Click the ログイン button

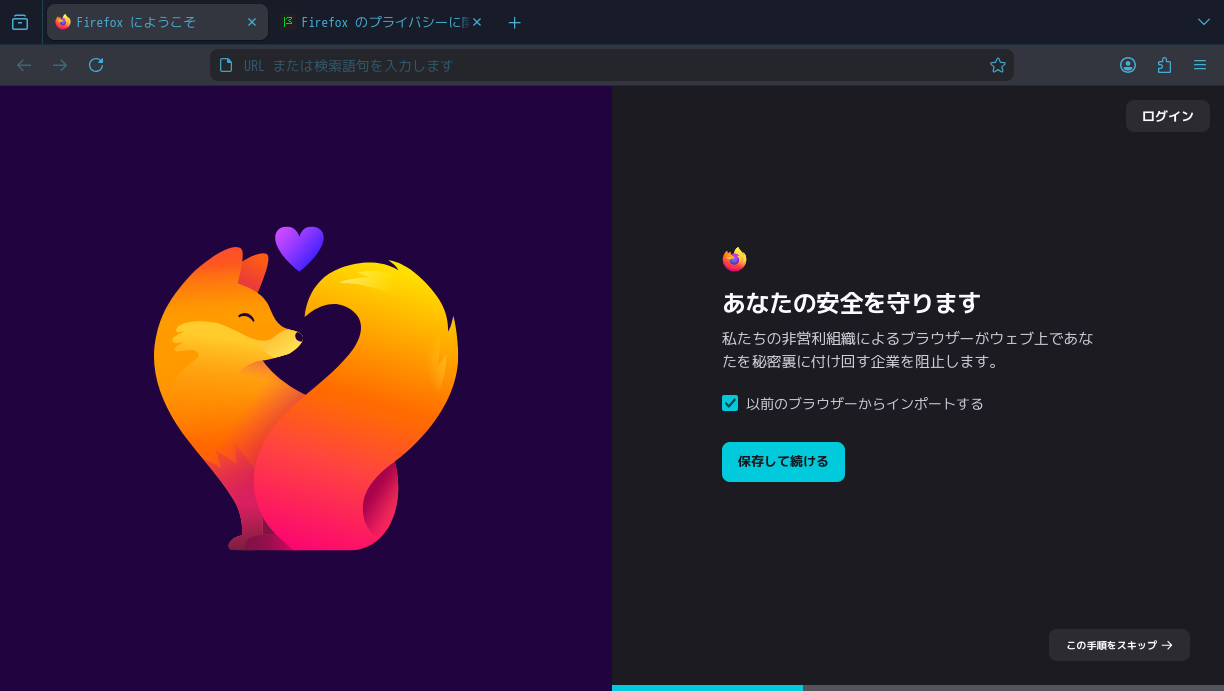click(1167, 116)
